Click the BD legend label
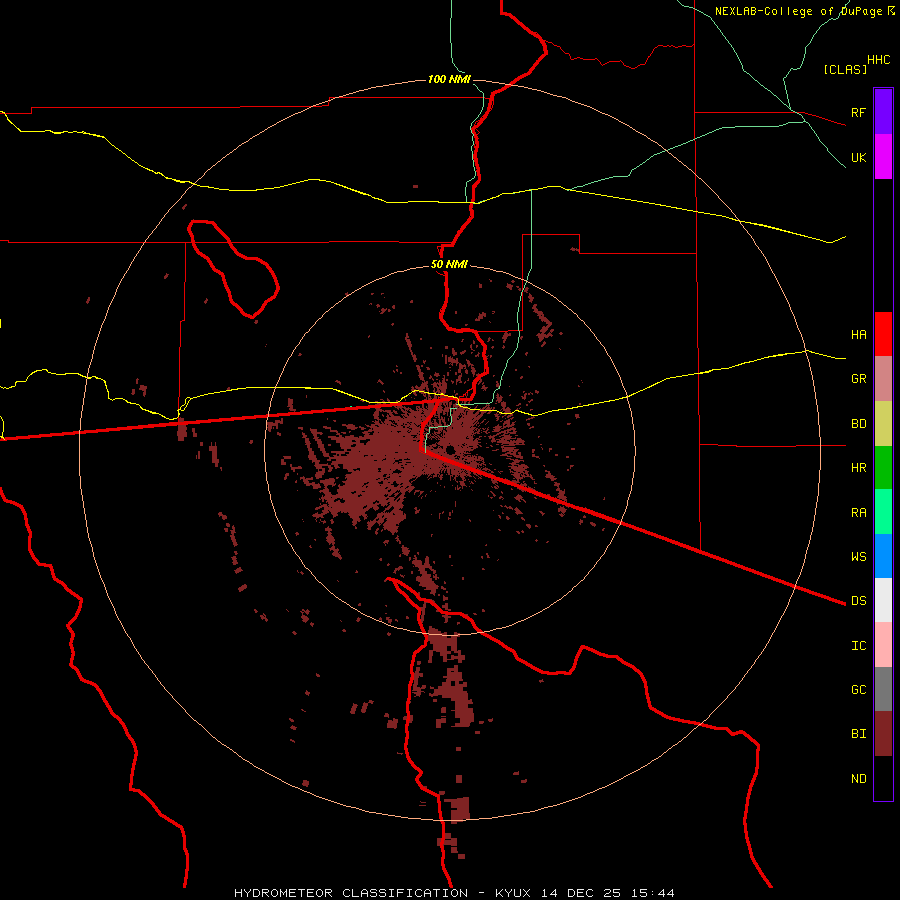900x900 pixels. [x=858, y=424]
